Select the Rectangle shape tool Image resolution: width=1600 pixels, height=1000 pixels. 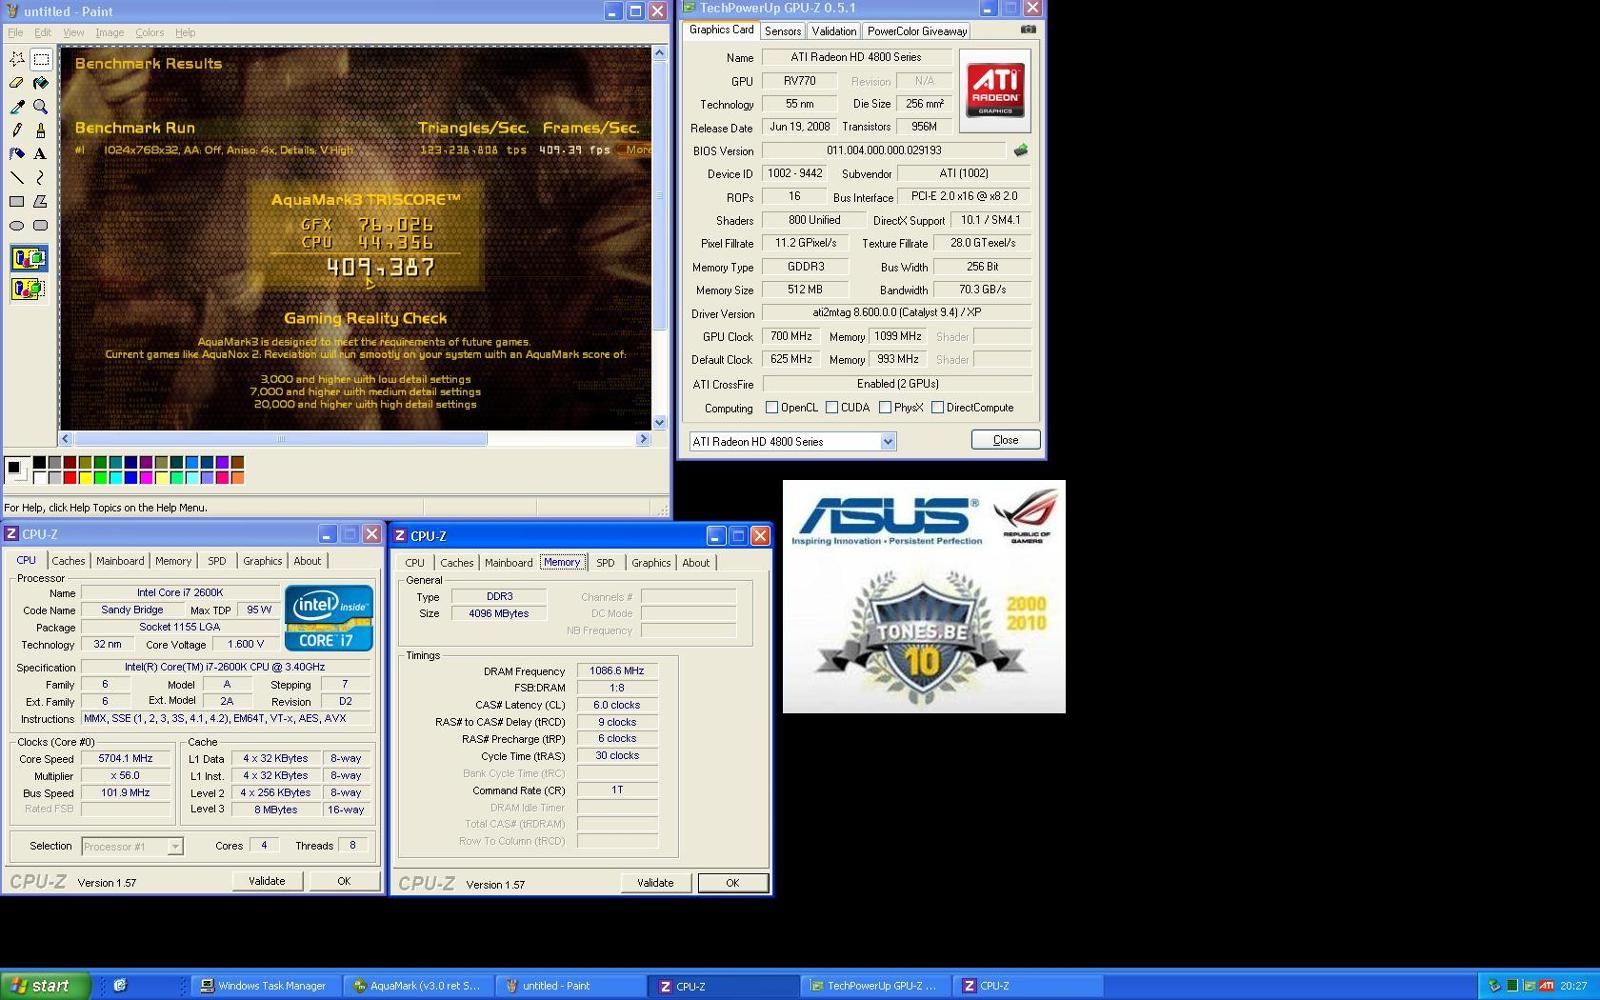pyautogui.click(x=17, y=201)
